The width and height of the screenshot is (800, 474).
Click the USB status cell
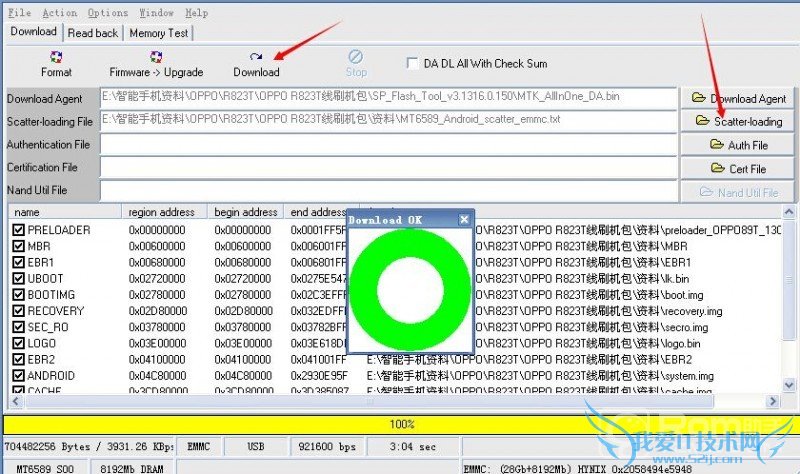pyautogui.click(x=256, y=446)
